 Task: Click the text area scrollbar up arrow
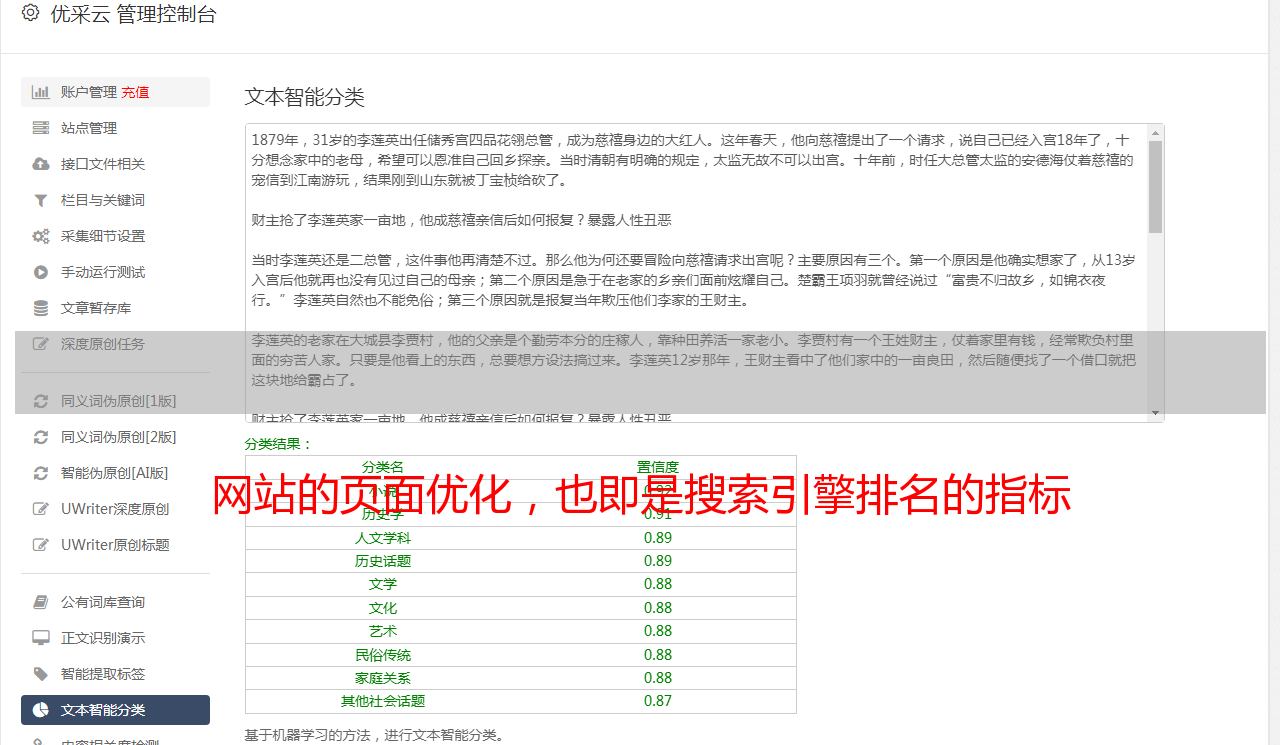coord(1156,132)
